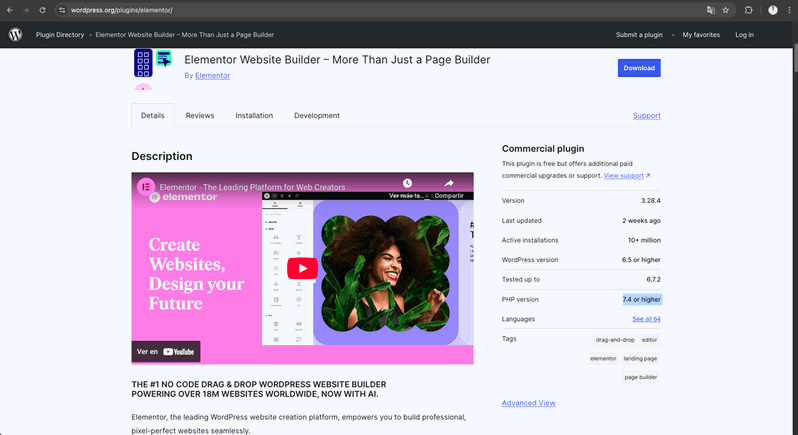Screen dimensions: 798x435
Task: Switch to the Development tab
Action: (x=317, y=115)
